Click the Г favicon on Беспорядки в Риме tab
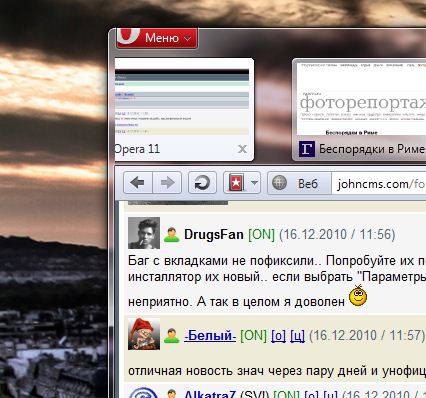Image resolution: width=426 pixels, height=398 pixels. [307, 149]
